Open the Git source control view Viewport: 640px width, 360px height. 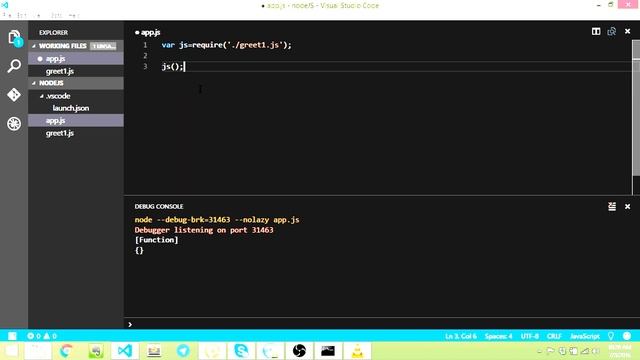pos(14,95)
